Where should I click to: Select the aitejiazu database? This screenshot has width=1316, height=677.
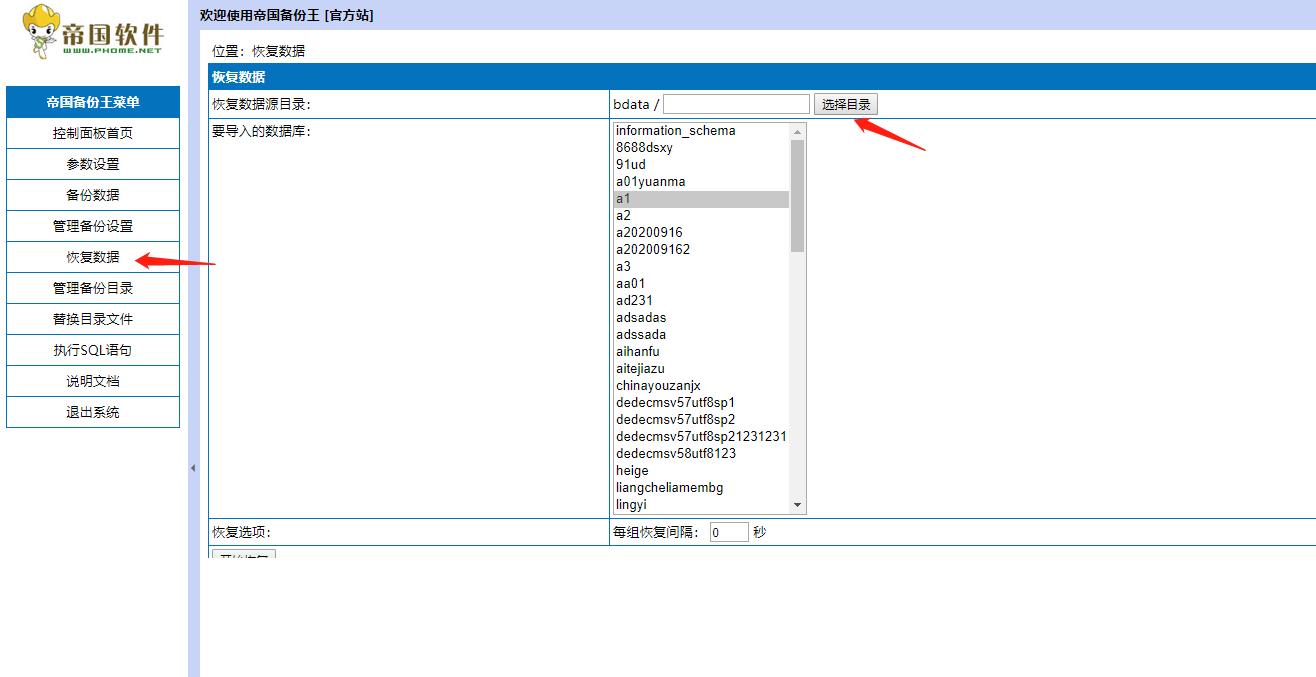(701, 369)
